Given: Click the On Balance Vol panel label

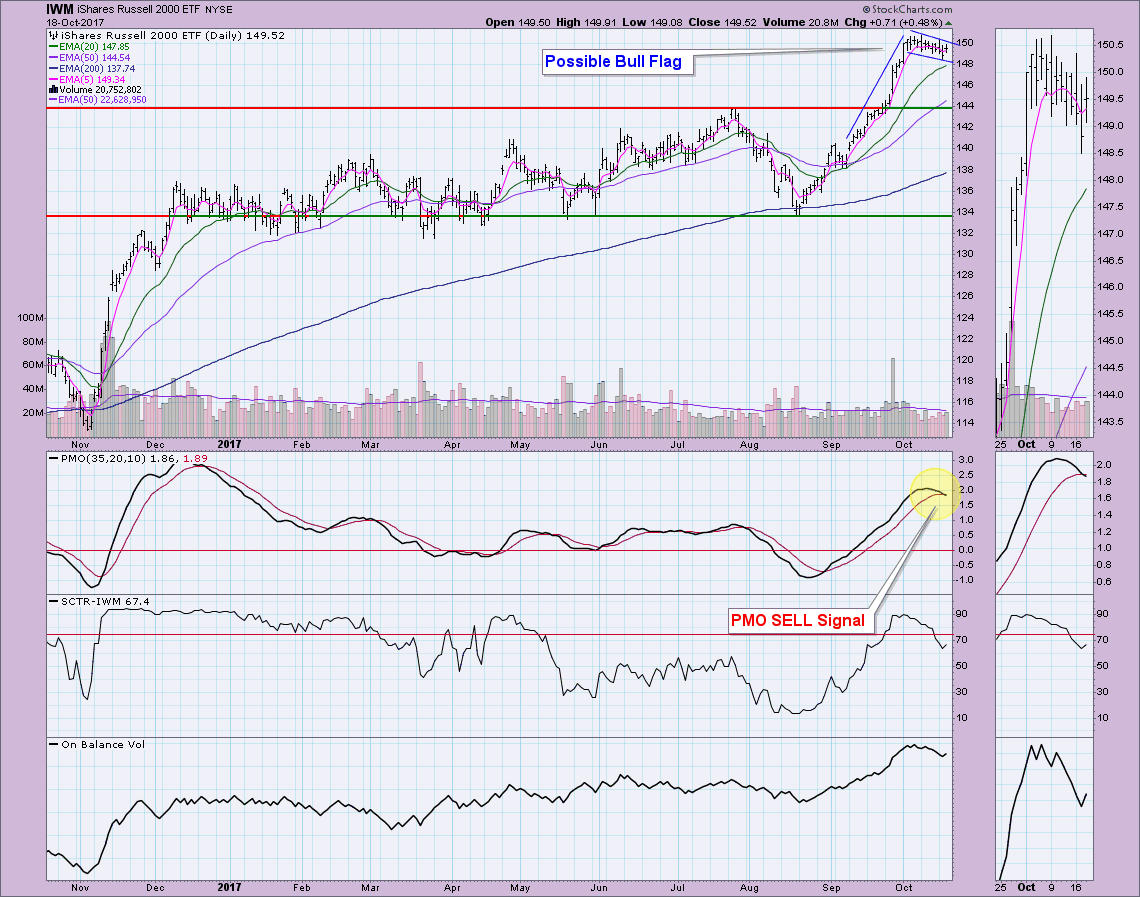Looking at the screenshot, I should (93, 743).
